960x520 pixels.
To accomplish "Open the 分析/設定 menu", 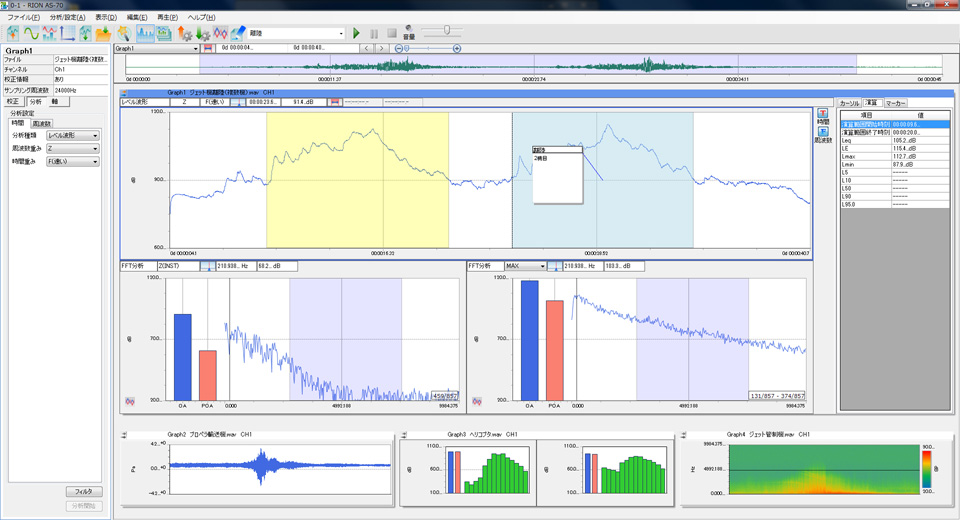I will tap(68, 18).
